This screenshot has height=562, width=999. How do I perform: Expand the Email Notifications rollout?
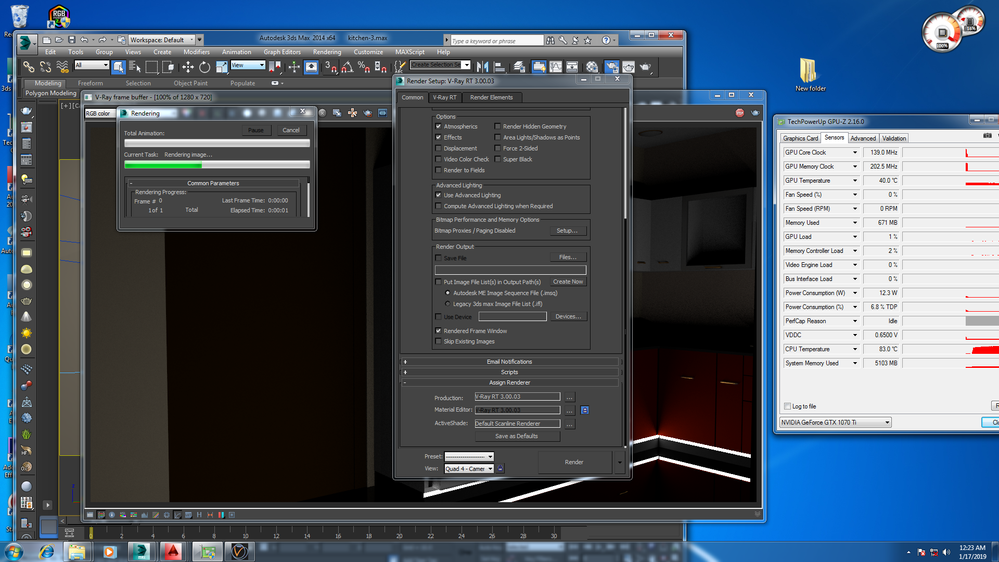tap(509, 361)
